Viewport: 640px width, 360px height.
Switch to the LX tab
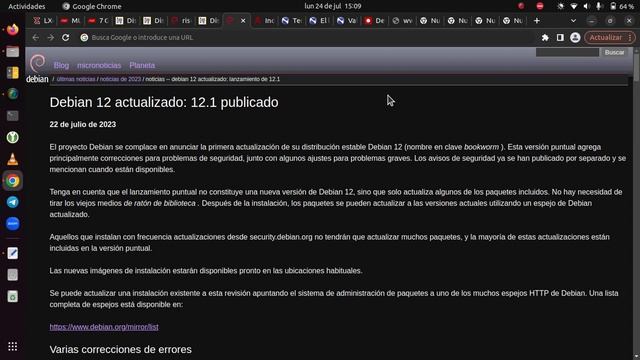43,20
